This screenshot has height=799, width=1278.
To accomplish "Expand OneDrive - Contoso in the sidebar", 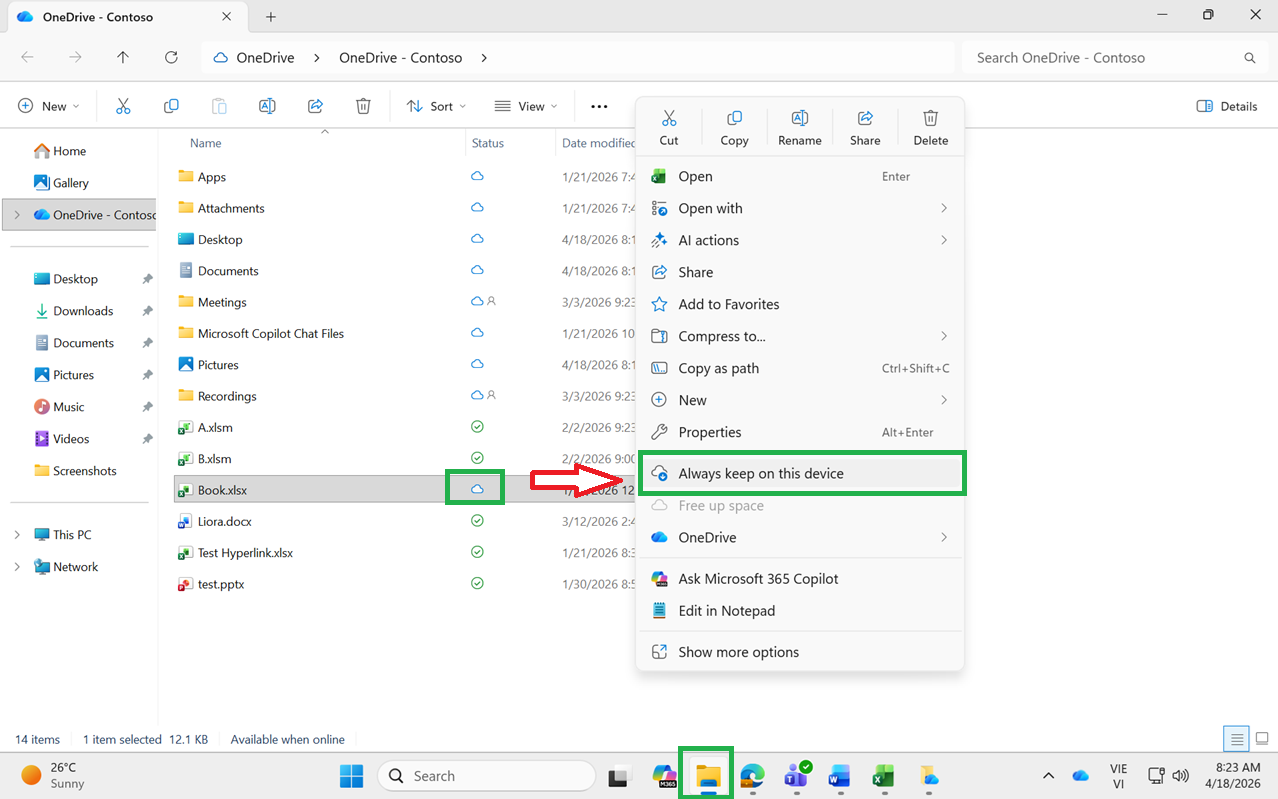I will point(17,215).
